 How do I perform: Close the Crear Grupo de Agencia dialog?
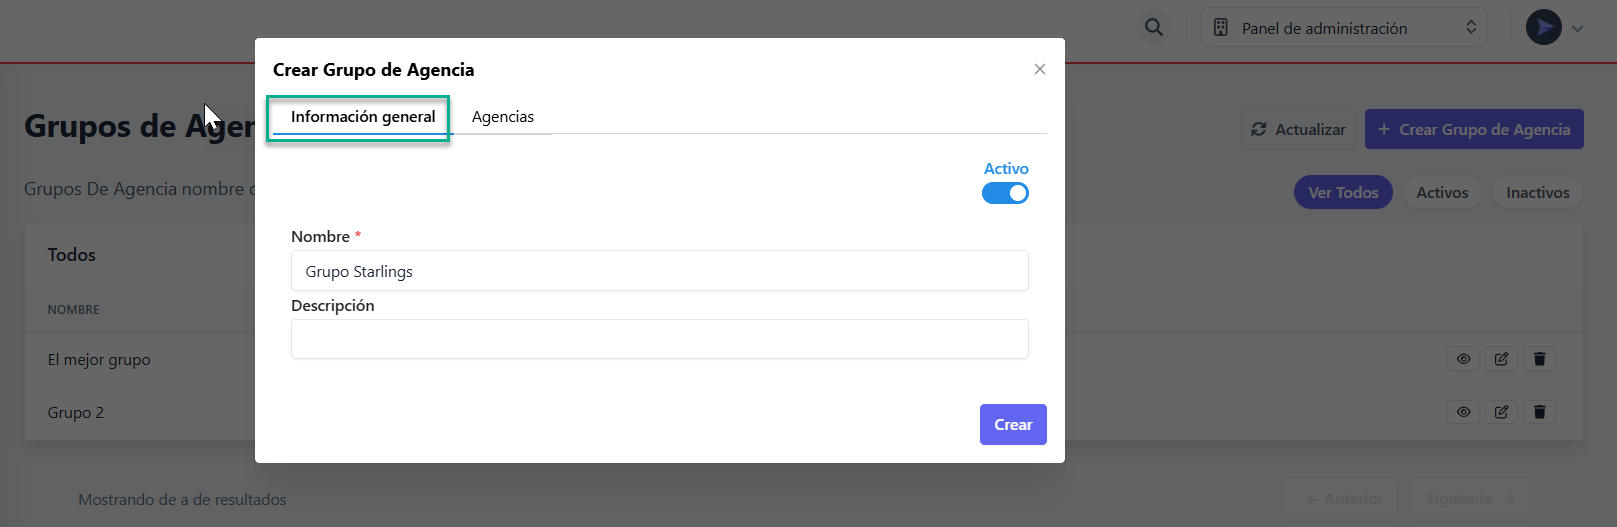click(x=1040, y=69)
